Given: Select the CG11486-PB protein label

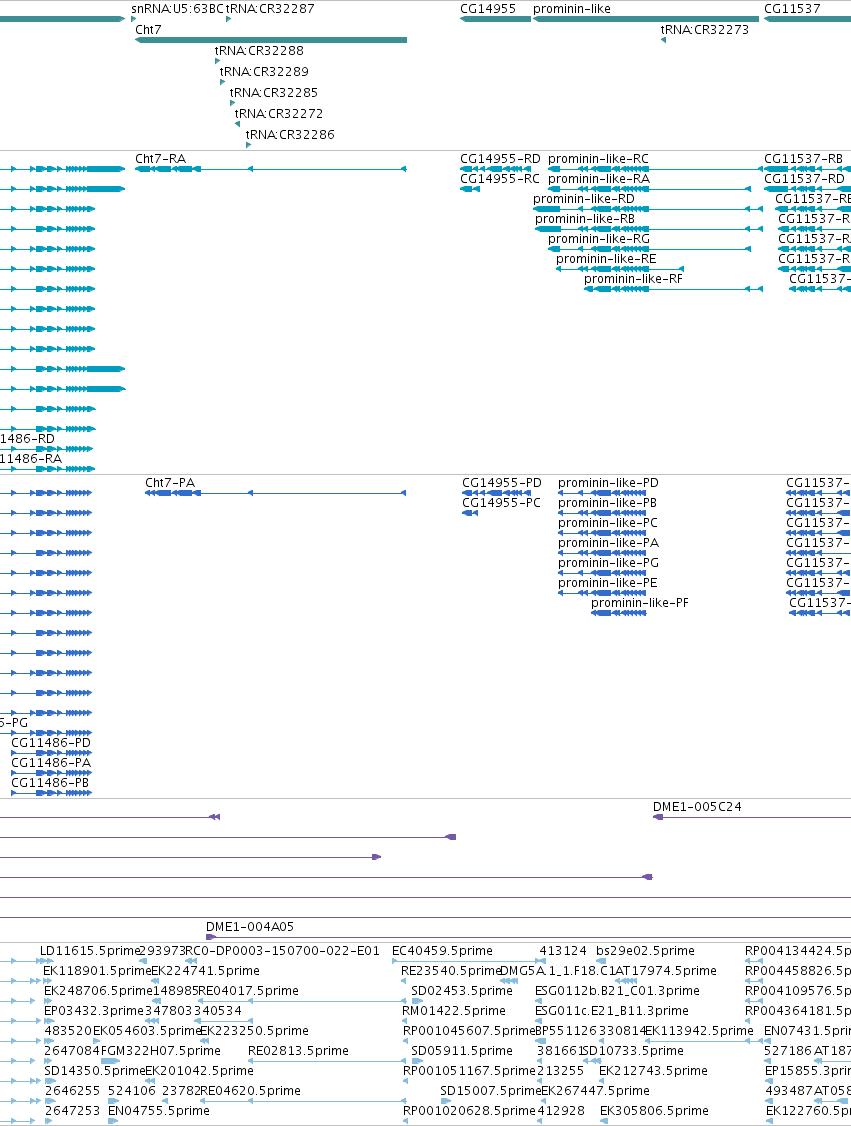Looking at the screenshot, I should click(50, 783).
